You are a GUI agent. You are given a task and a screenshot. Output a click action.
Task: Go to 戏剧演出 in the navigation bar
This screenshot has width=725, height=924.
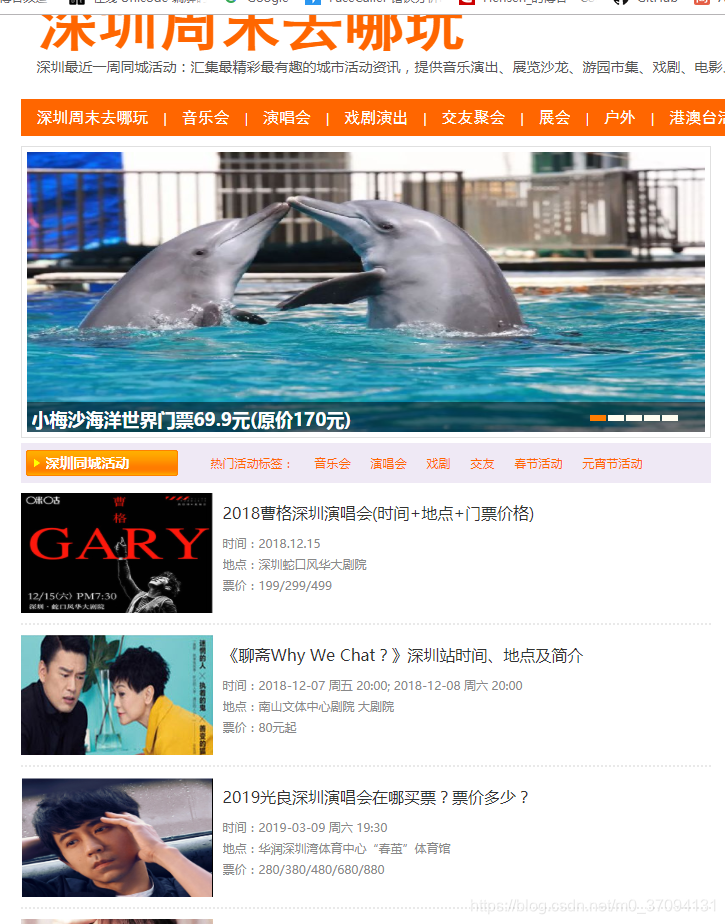click(375, 118)
